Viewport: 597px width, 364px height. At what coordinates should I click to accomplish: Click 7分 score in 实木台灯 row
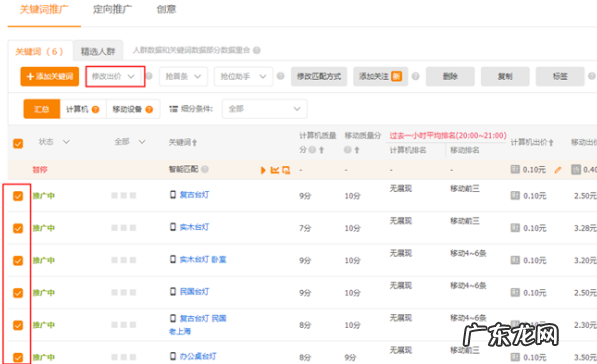click(305, 228)
